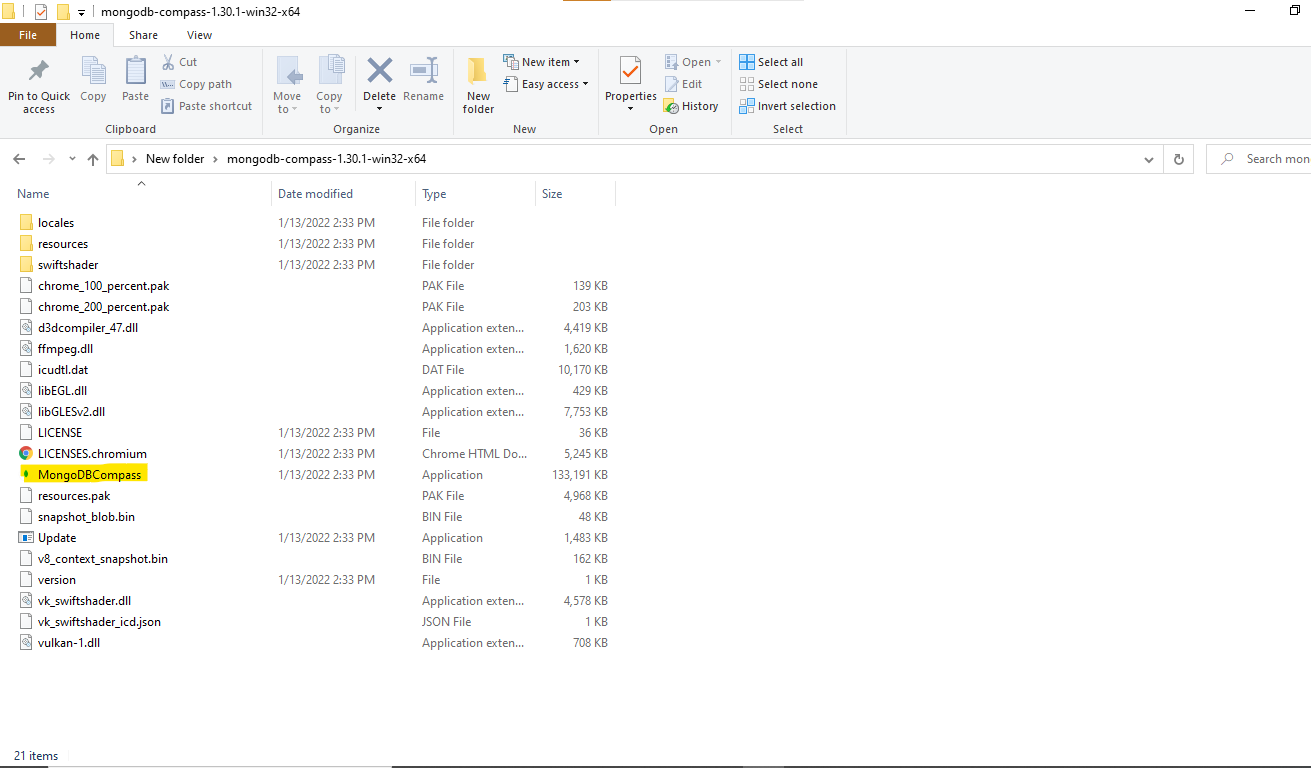The image size is (1311, 768).
Task: Switch to the View ribbon tab
Action: click(x=200, y=35)
